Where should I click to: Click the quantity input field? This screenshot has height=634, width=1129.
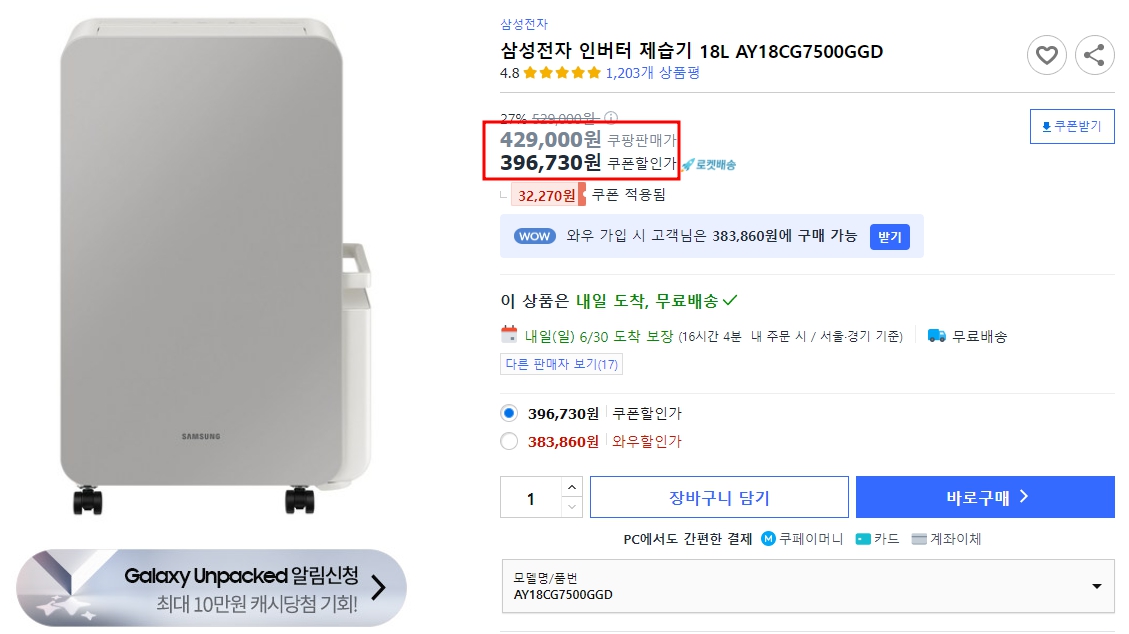point(531,498)
